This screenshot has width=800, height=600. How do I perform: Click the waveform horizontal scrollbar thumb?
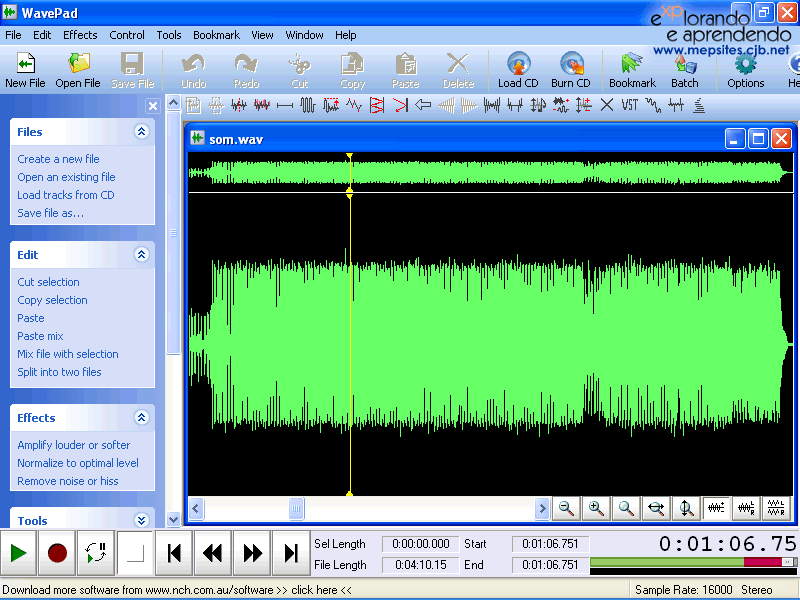coord(296,508)
